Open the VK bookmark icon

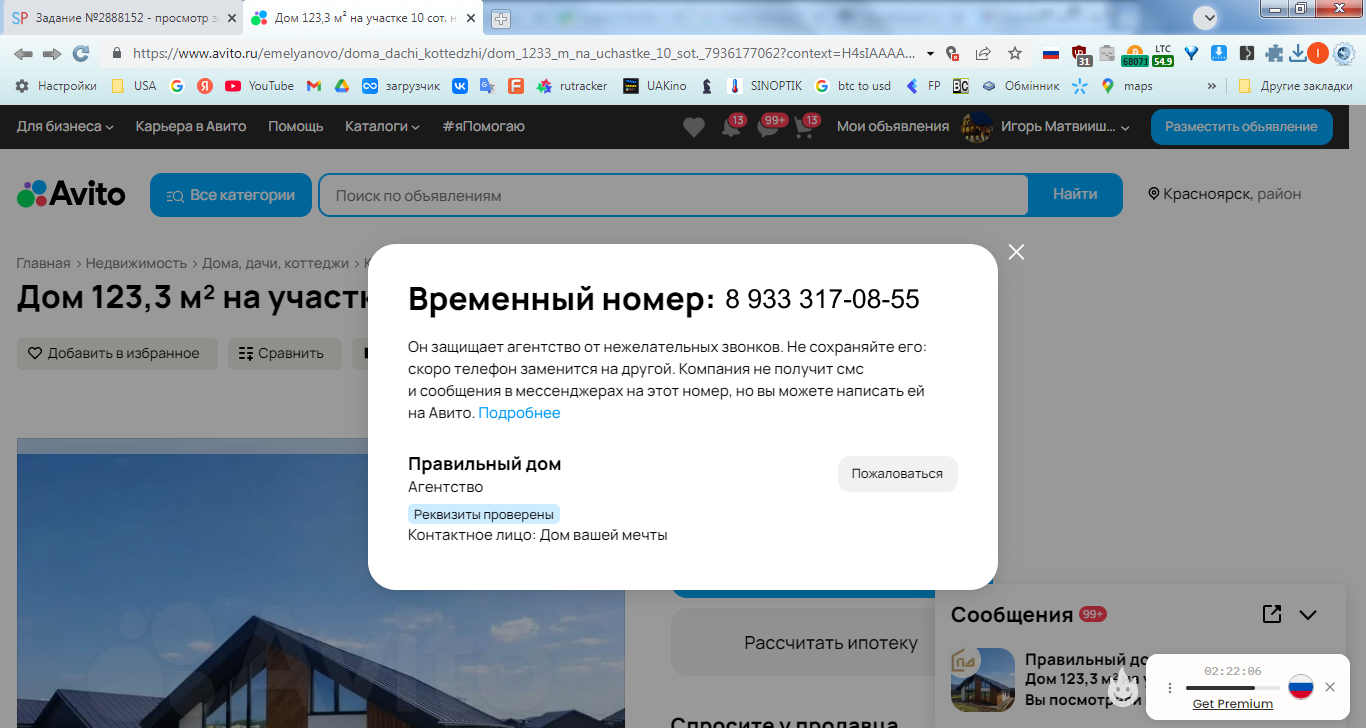pyautogui.click(x=460, y=86)
